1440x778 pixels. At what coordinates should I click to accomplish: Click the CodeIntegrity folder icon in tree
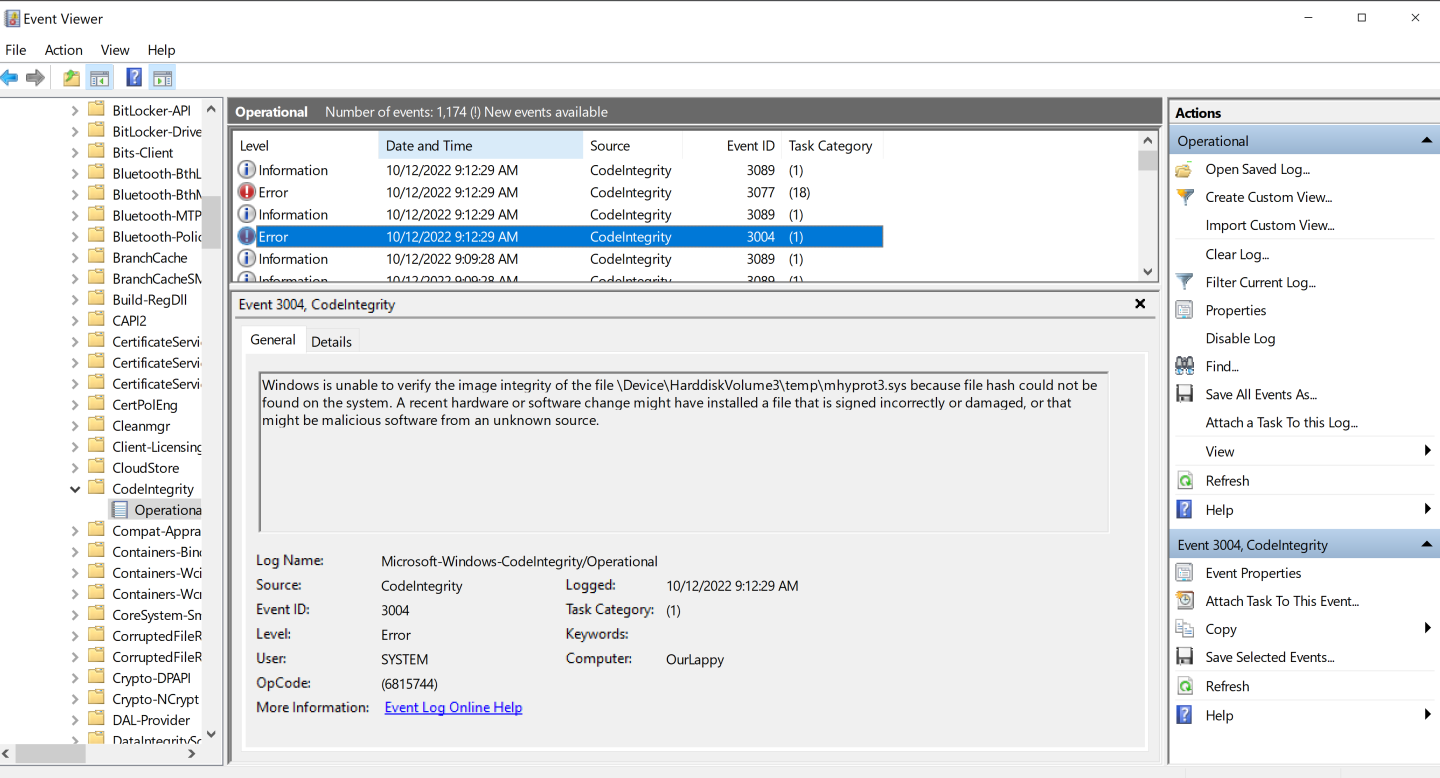96,488
